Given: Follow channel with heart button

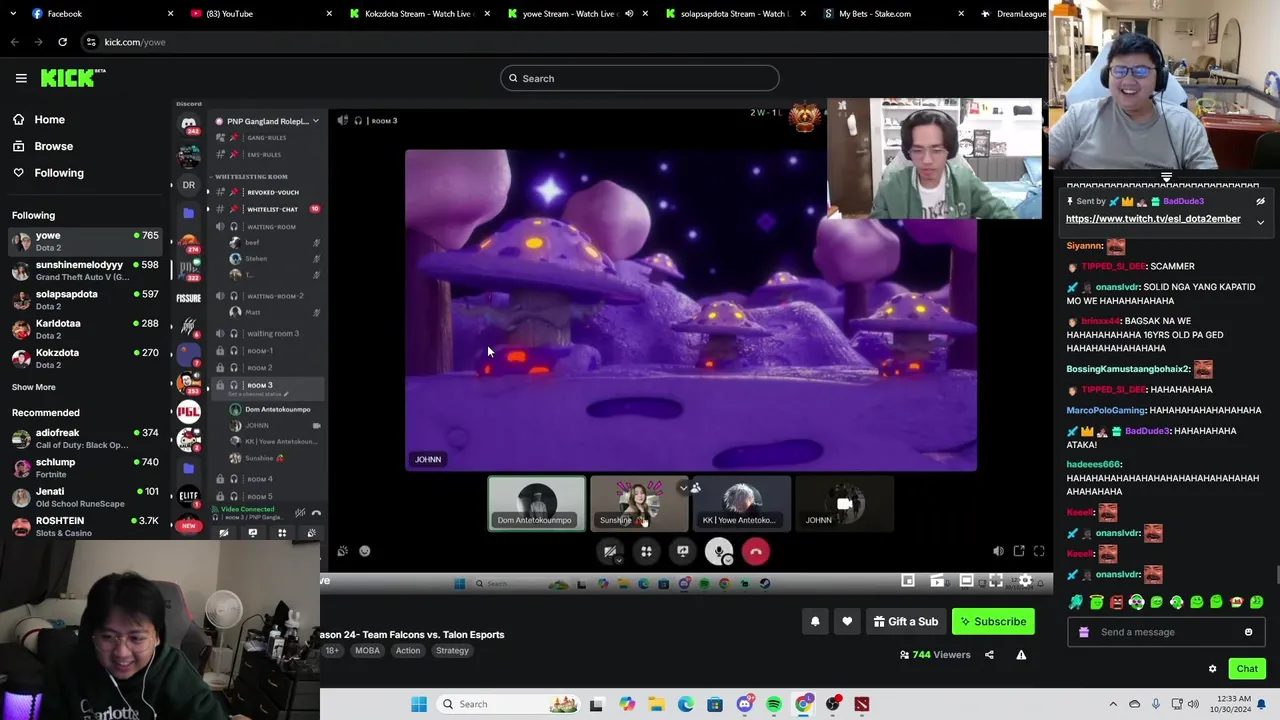Looking at the screenshot, I should pos(847,621).
